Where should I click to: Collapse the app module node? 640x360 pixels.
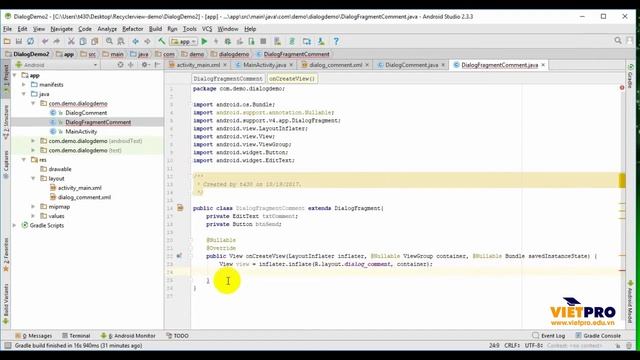[x=15, y=75]
